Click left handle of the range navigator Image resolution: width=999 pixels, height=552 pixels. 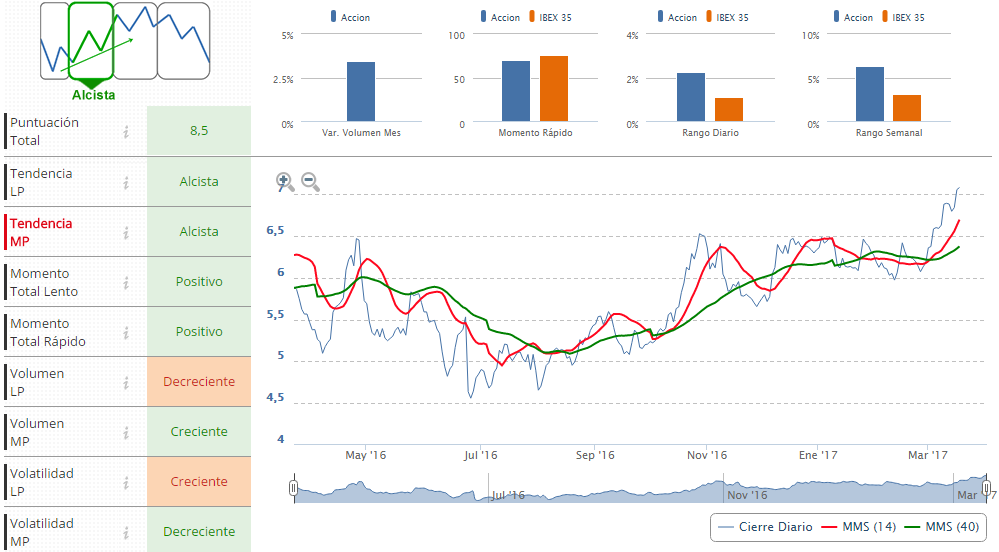(293, 488)
